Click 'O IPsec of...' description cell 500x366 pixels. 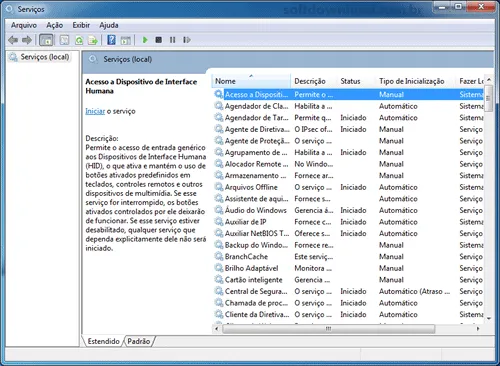[313, 129]
